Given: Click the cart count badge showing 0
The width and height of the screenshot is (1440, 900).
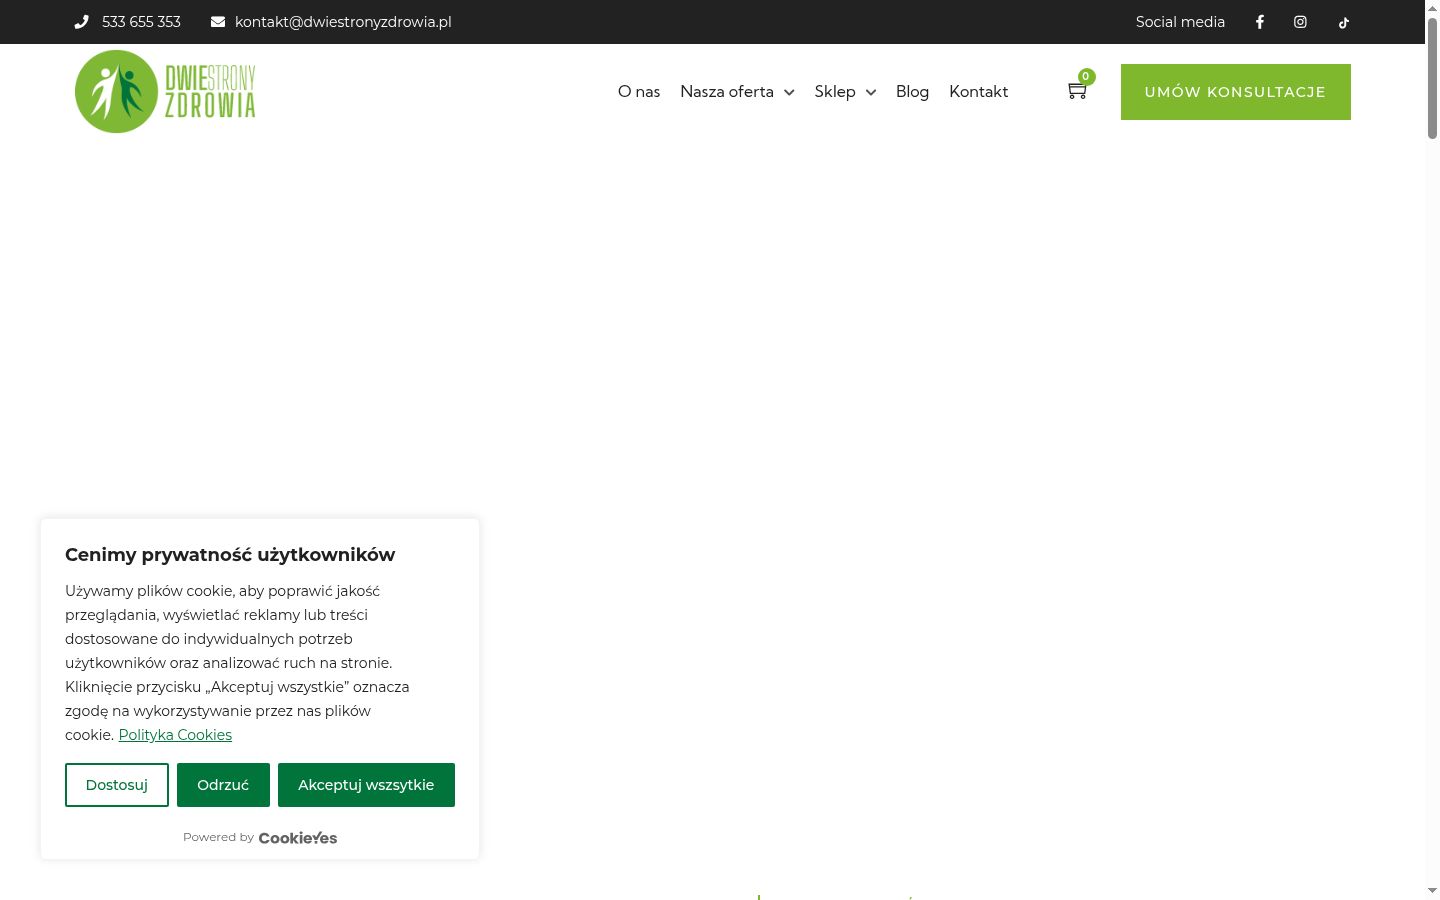Looking at the screenshot, I should (x=1086, y=76).
